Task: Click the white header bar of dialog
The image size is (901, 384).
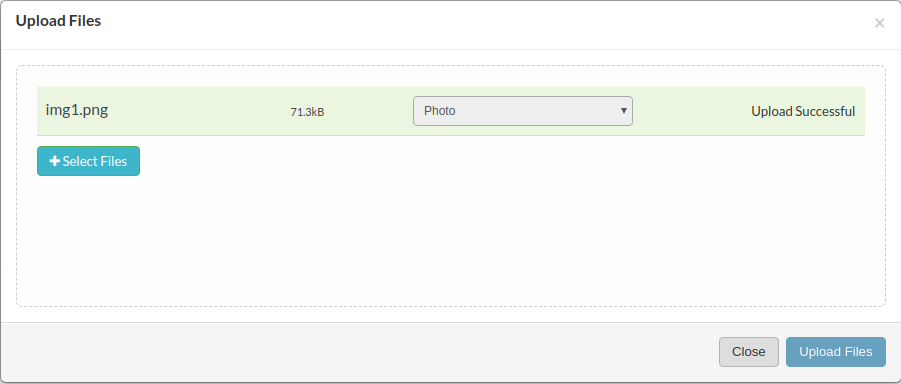Action: [450, 25]
